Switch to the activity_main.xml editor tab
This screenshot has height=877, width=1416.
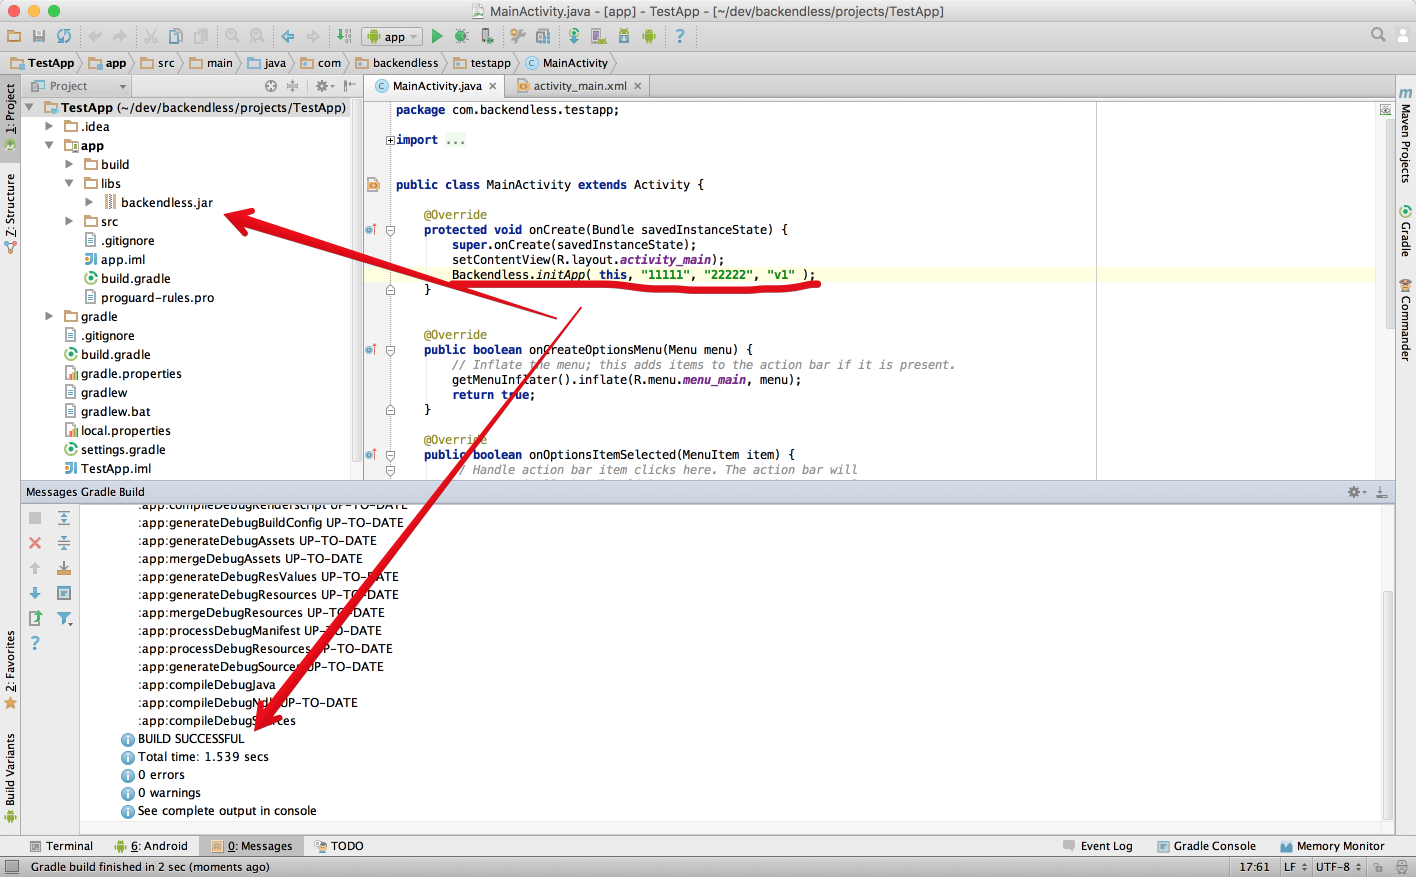pos(579,86)
